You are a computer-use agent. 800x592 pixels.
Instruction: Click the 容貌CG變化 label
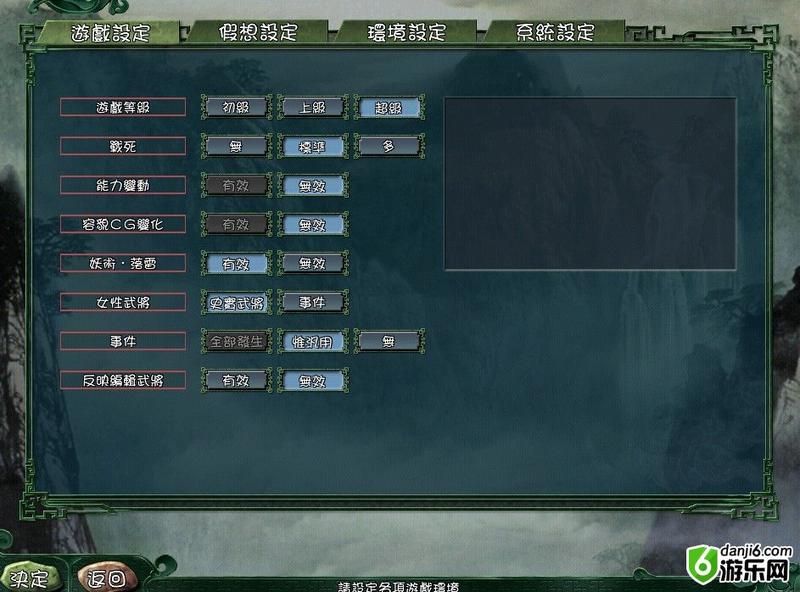click(122, 225)
